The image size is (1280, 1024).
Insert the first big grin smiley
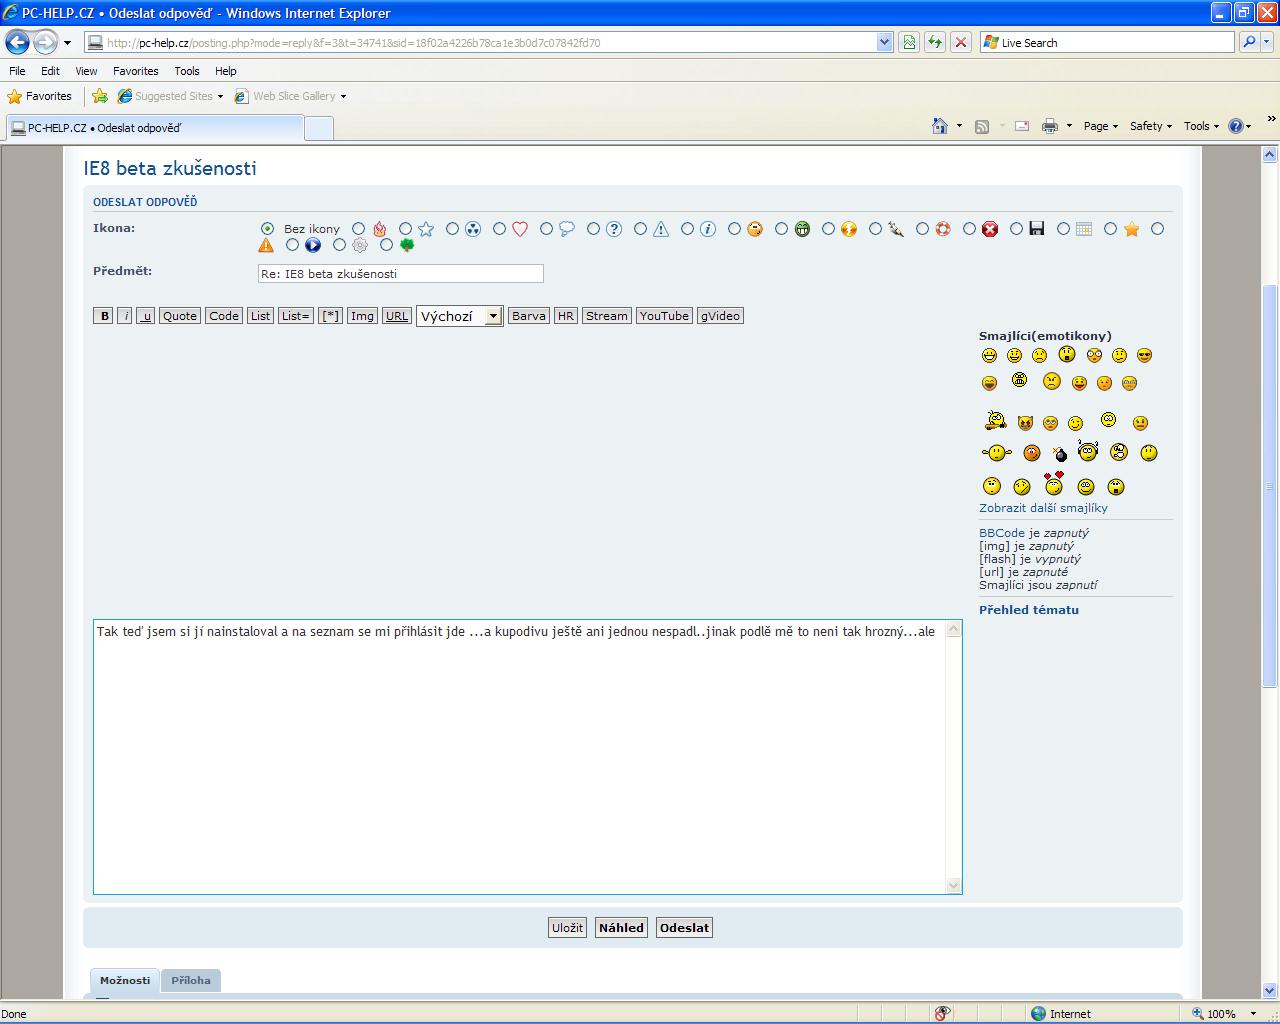(989, 355)
